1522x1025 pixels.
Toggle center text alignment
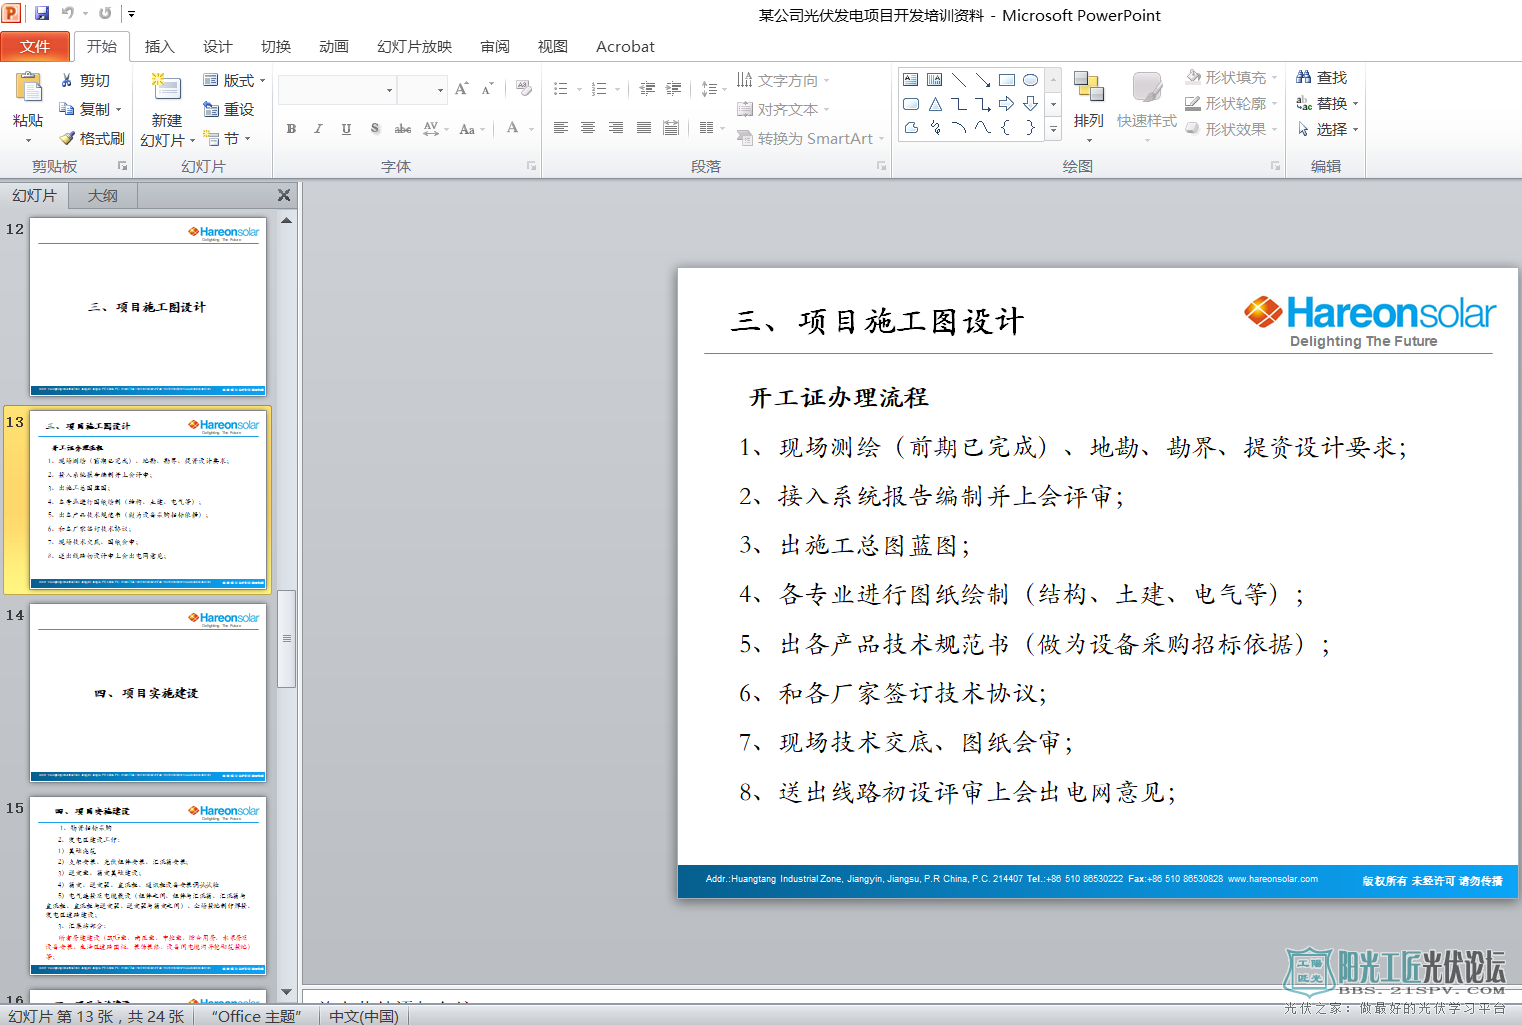click(x=588, y=128)
